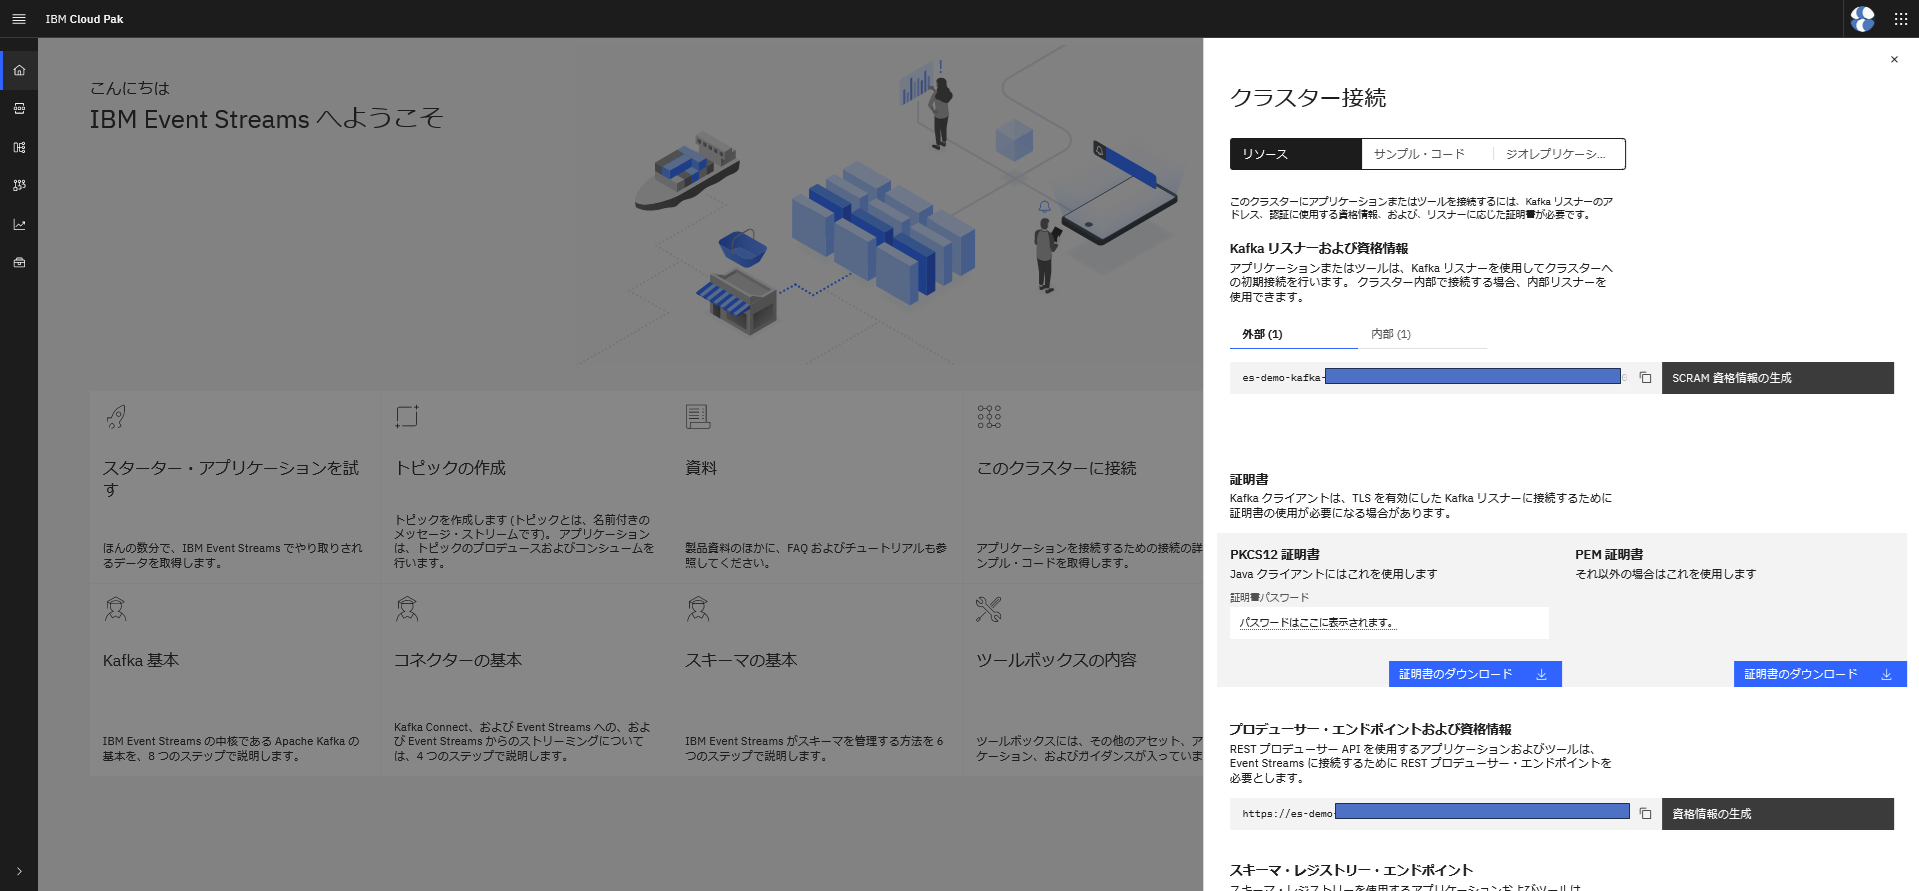Click the IBM Cloud Pak header title
The image size is (1919, 891).
(x=85, y=19)
